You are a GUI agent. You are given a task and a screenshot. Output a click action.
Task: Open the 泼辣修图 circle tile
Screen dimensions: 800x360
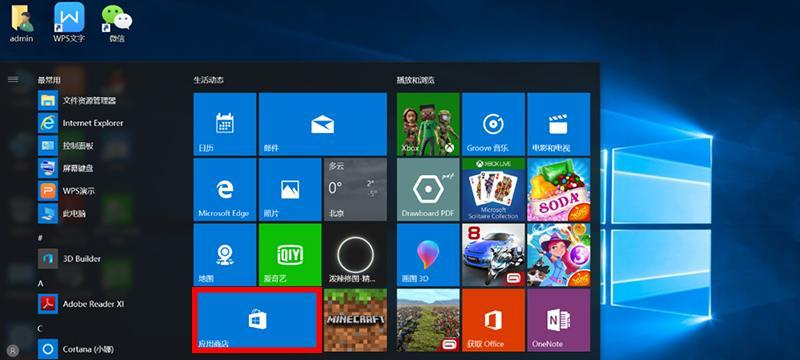(x=356, y=254)
